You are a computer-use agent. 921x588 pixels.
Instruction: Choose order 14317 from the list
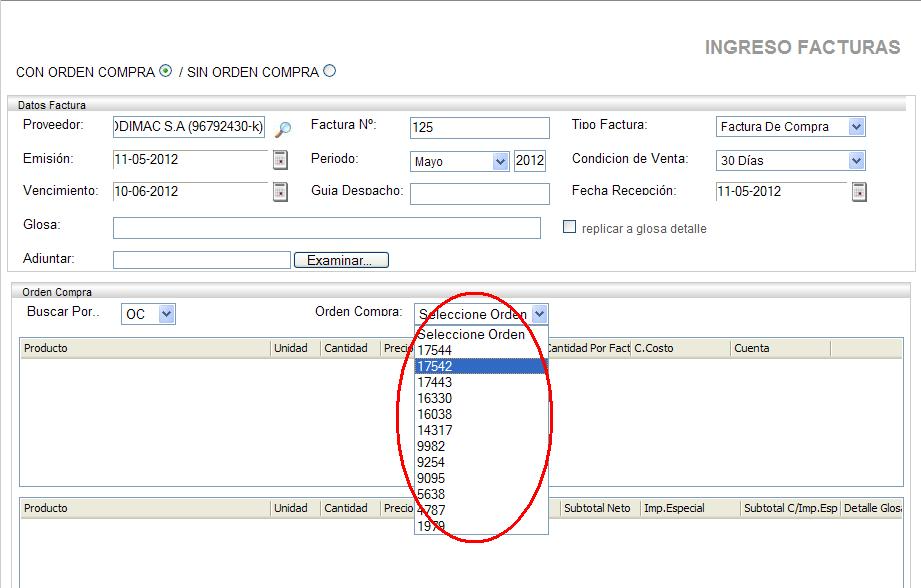[x=481, y=430]
